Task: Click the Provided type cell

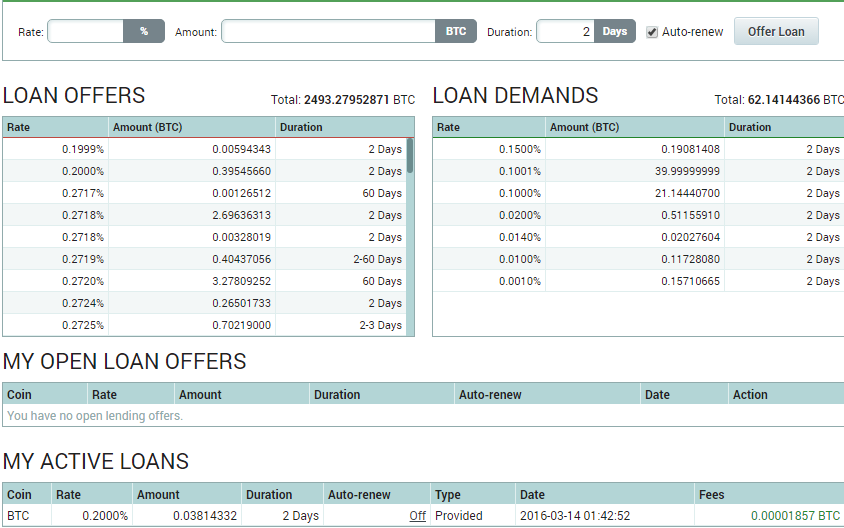Action: tap(459, 516)
